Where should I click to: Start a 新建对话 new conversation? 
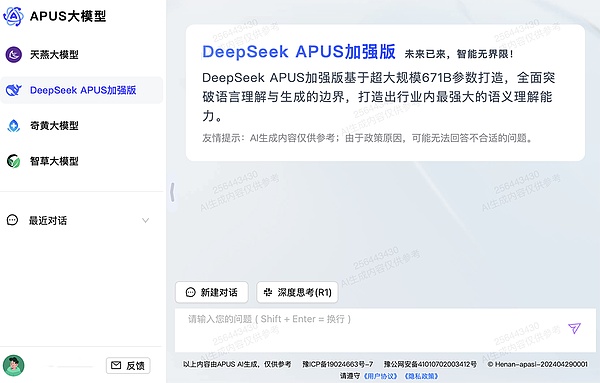(x=212, y=292)
